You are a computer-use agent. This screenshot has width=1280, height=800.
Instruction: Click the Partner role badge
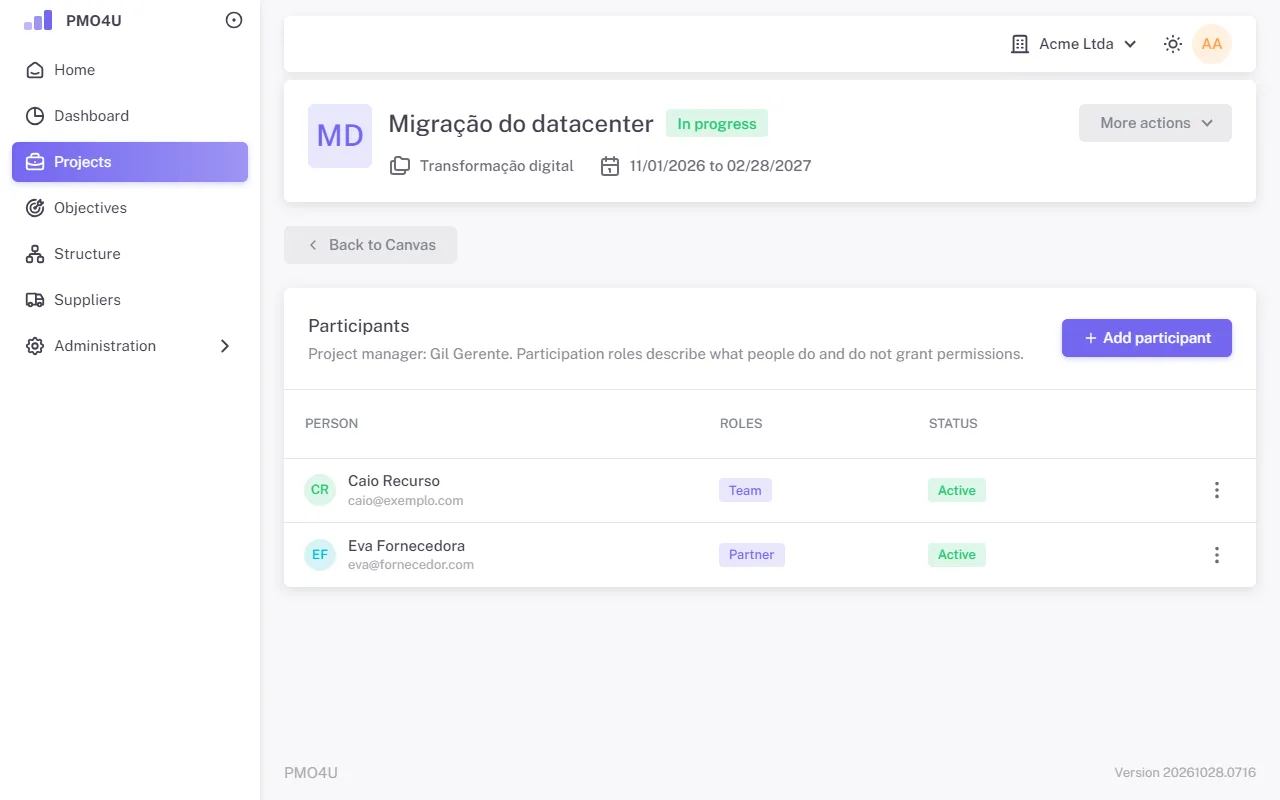[x=752, y=555]
